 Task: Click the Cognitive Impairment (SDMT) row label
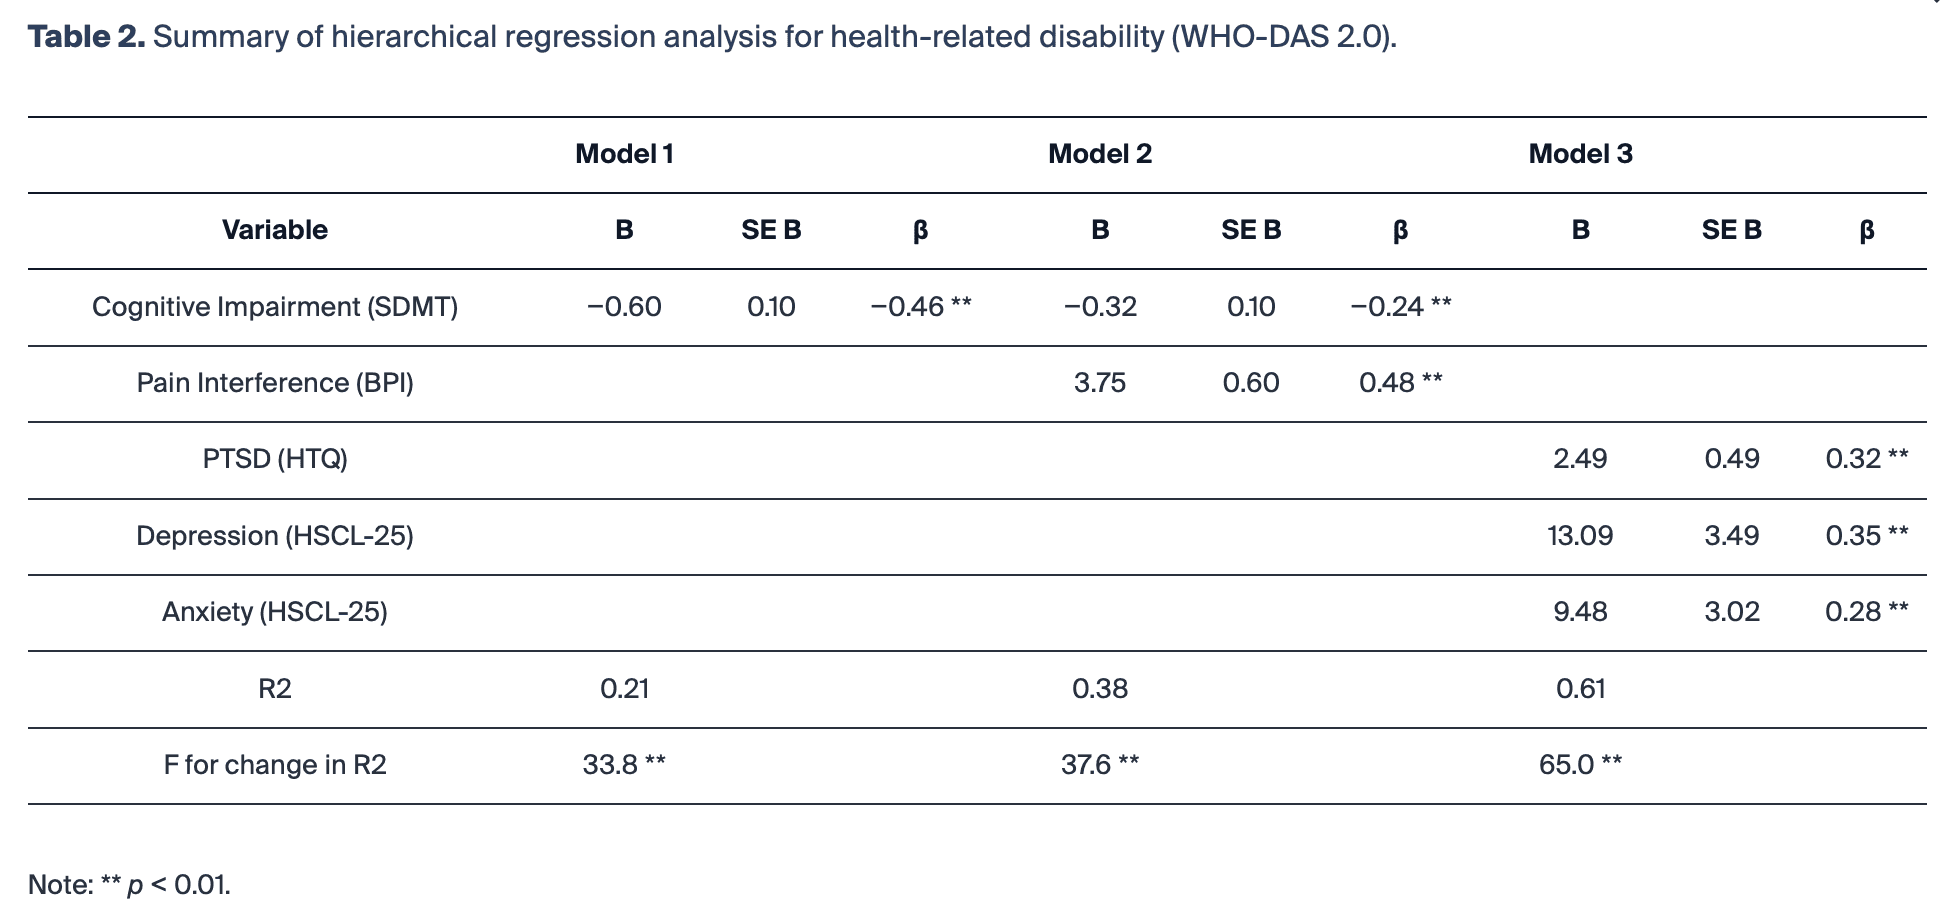coord(275,307)
